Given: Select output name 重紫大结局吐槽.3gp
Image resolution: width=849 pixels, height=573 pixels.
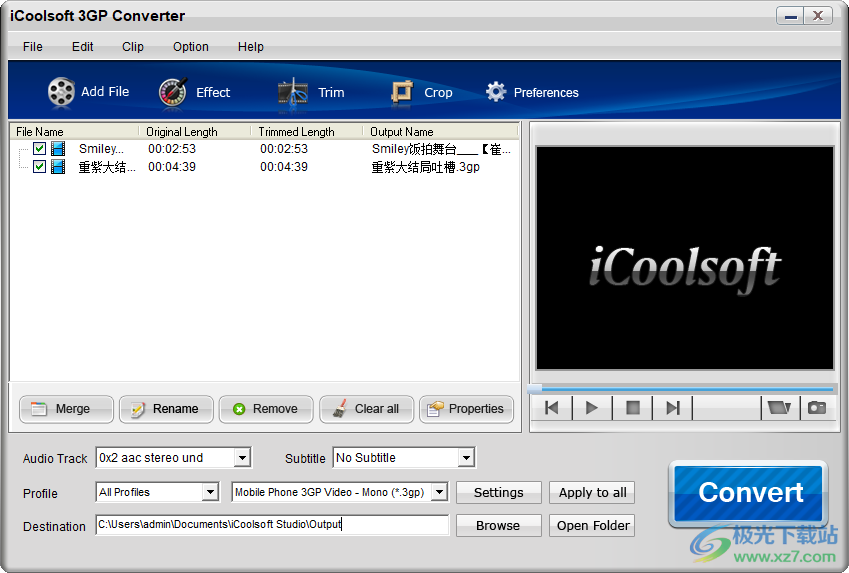Looking at the screenshot, I should coord(426,167).
